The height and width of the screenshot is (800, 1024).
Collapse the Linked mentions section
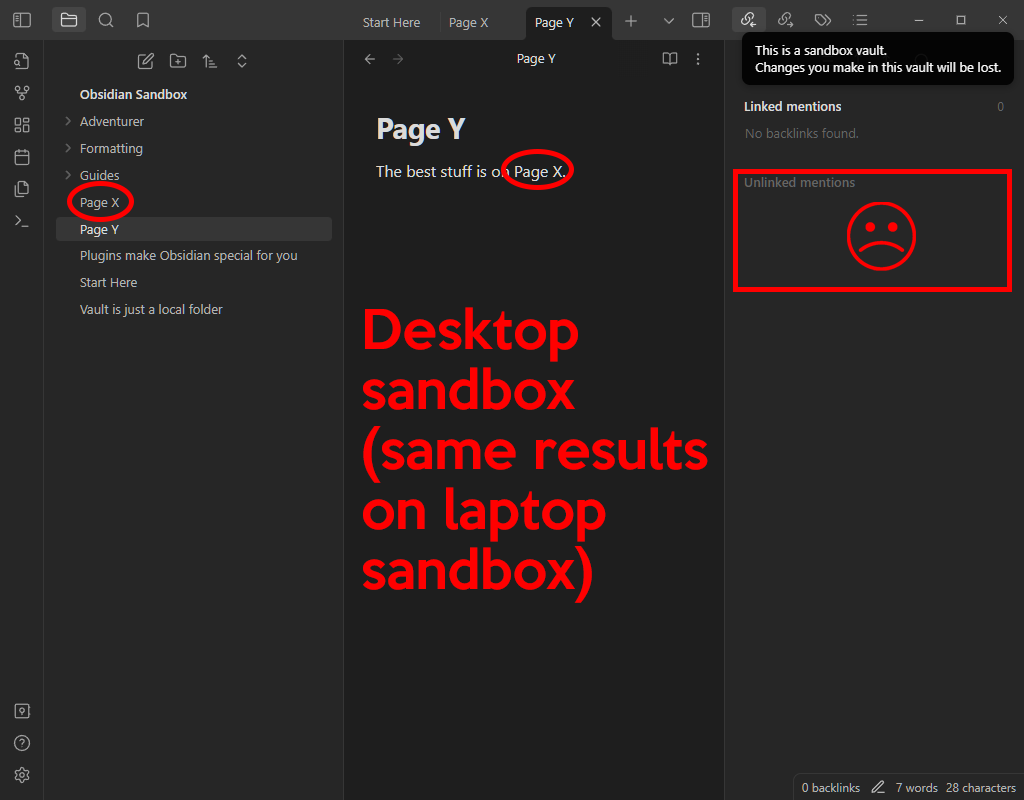click(x=792, y=106)
